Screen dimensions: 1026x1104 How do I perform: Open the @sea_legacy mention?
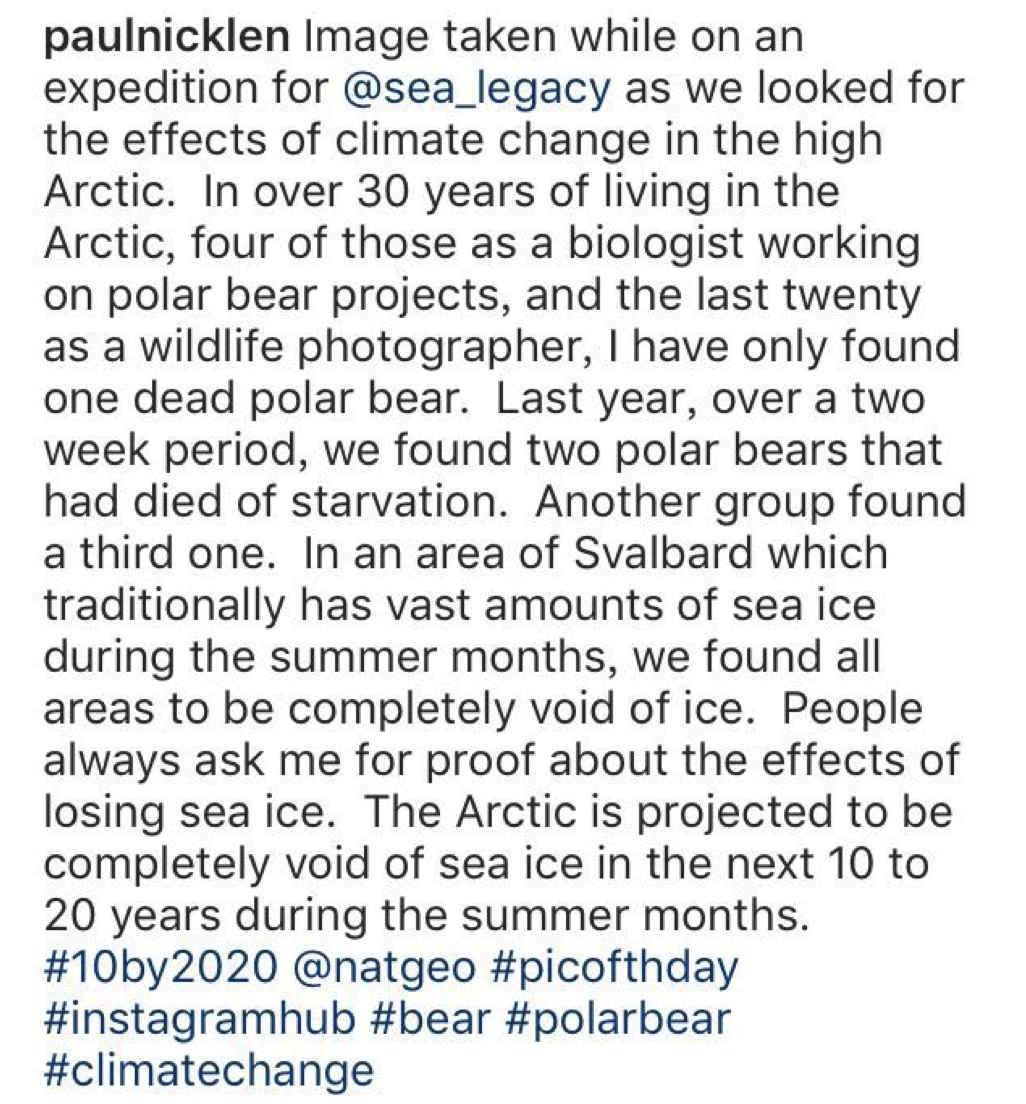(x=475, y=89)
